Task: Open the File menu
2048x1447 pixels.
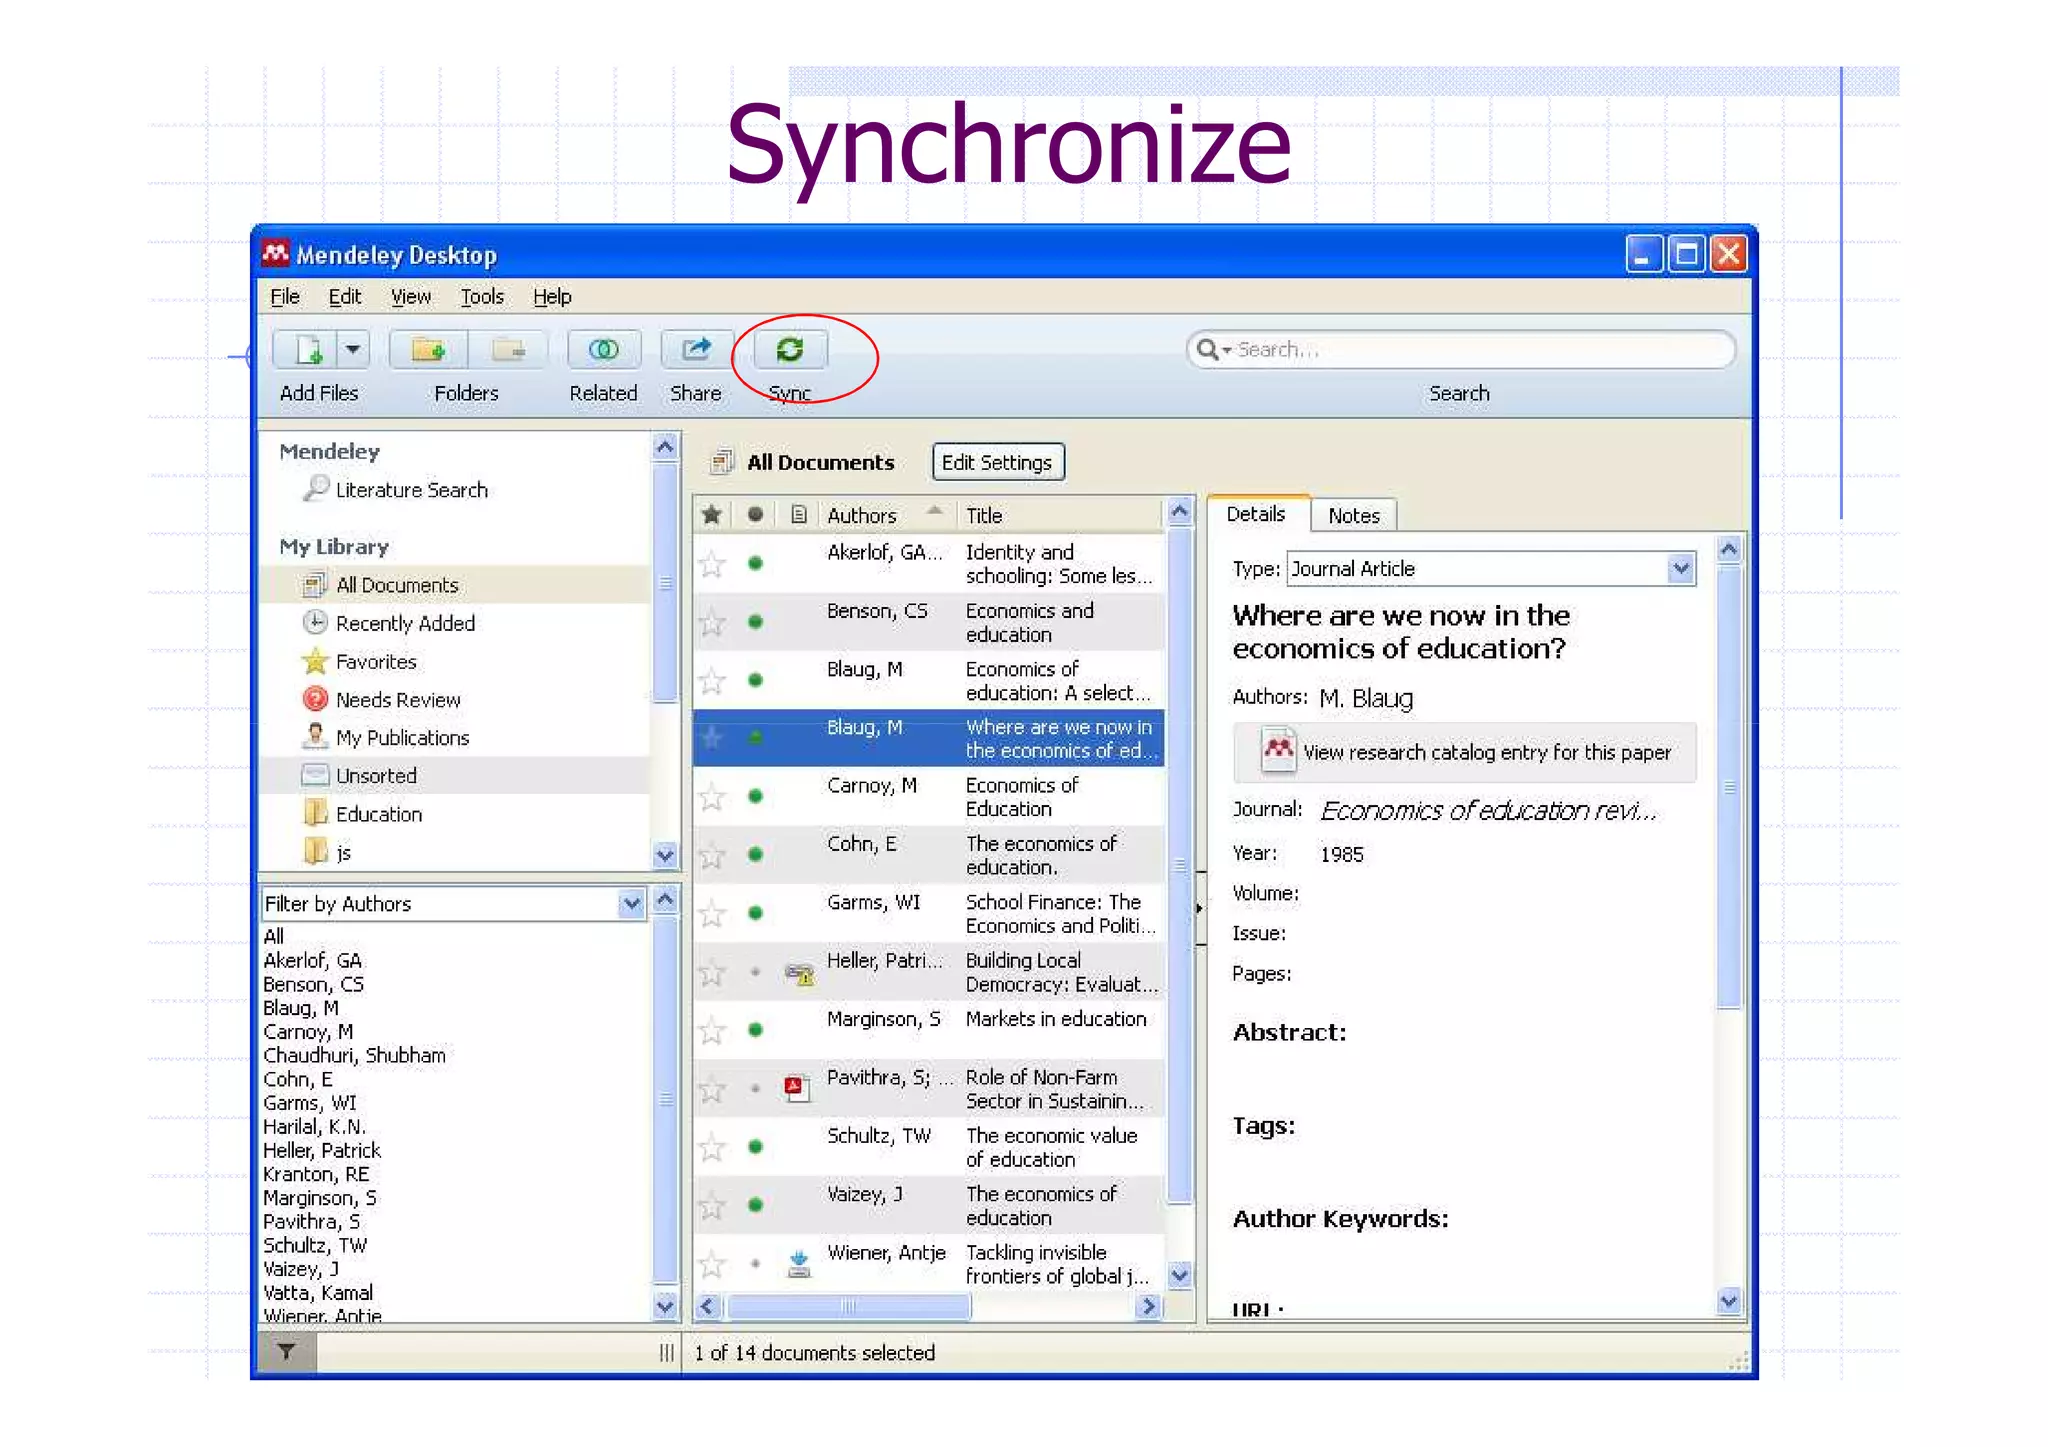Action: click(x=285, y=297)
